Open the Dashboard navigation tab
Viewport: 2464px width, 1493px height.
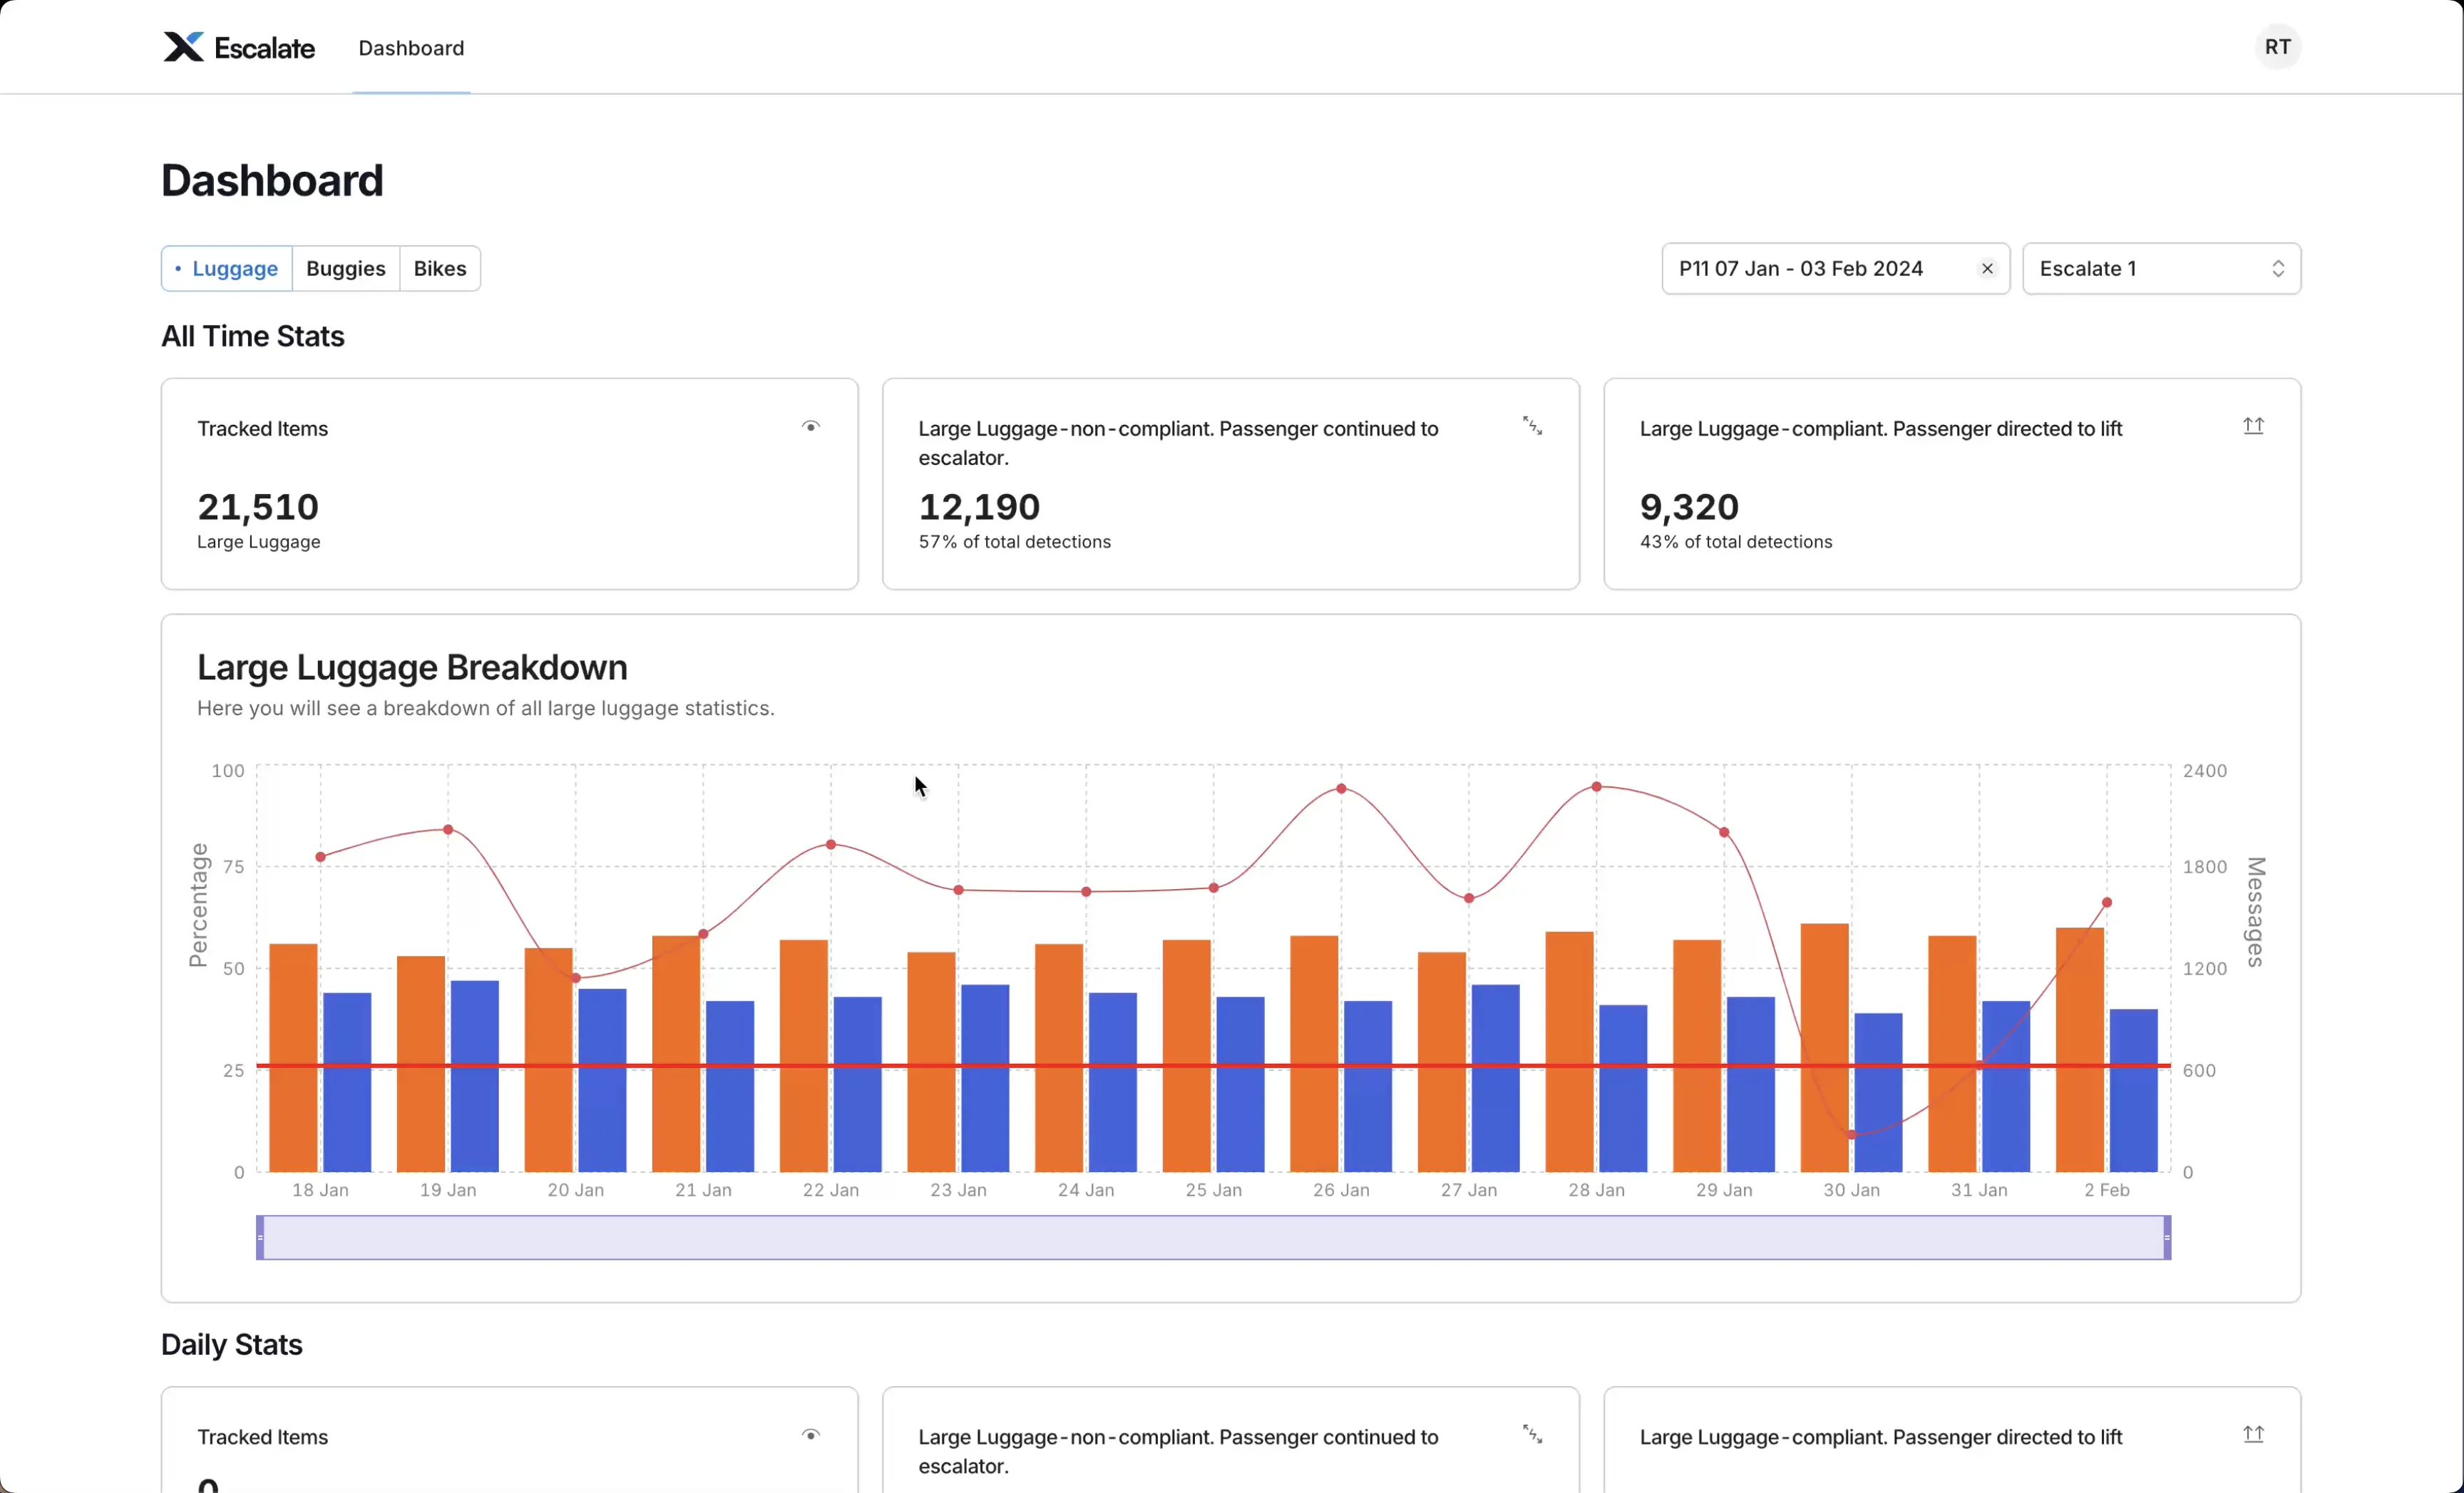[x=411, y=48]
